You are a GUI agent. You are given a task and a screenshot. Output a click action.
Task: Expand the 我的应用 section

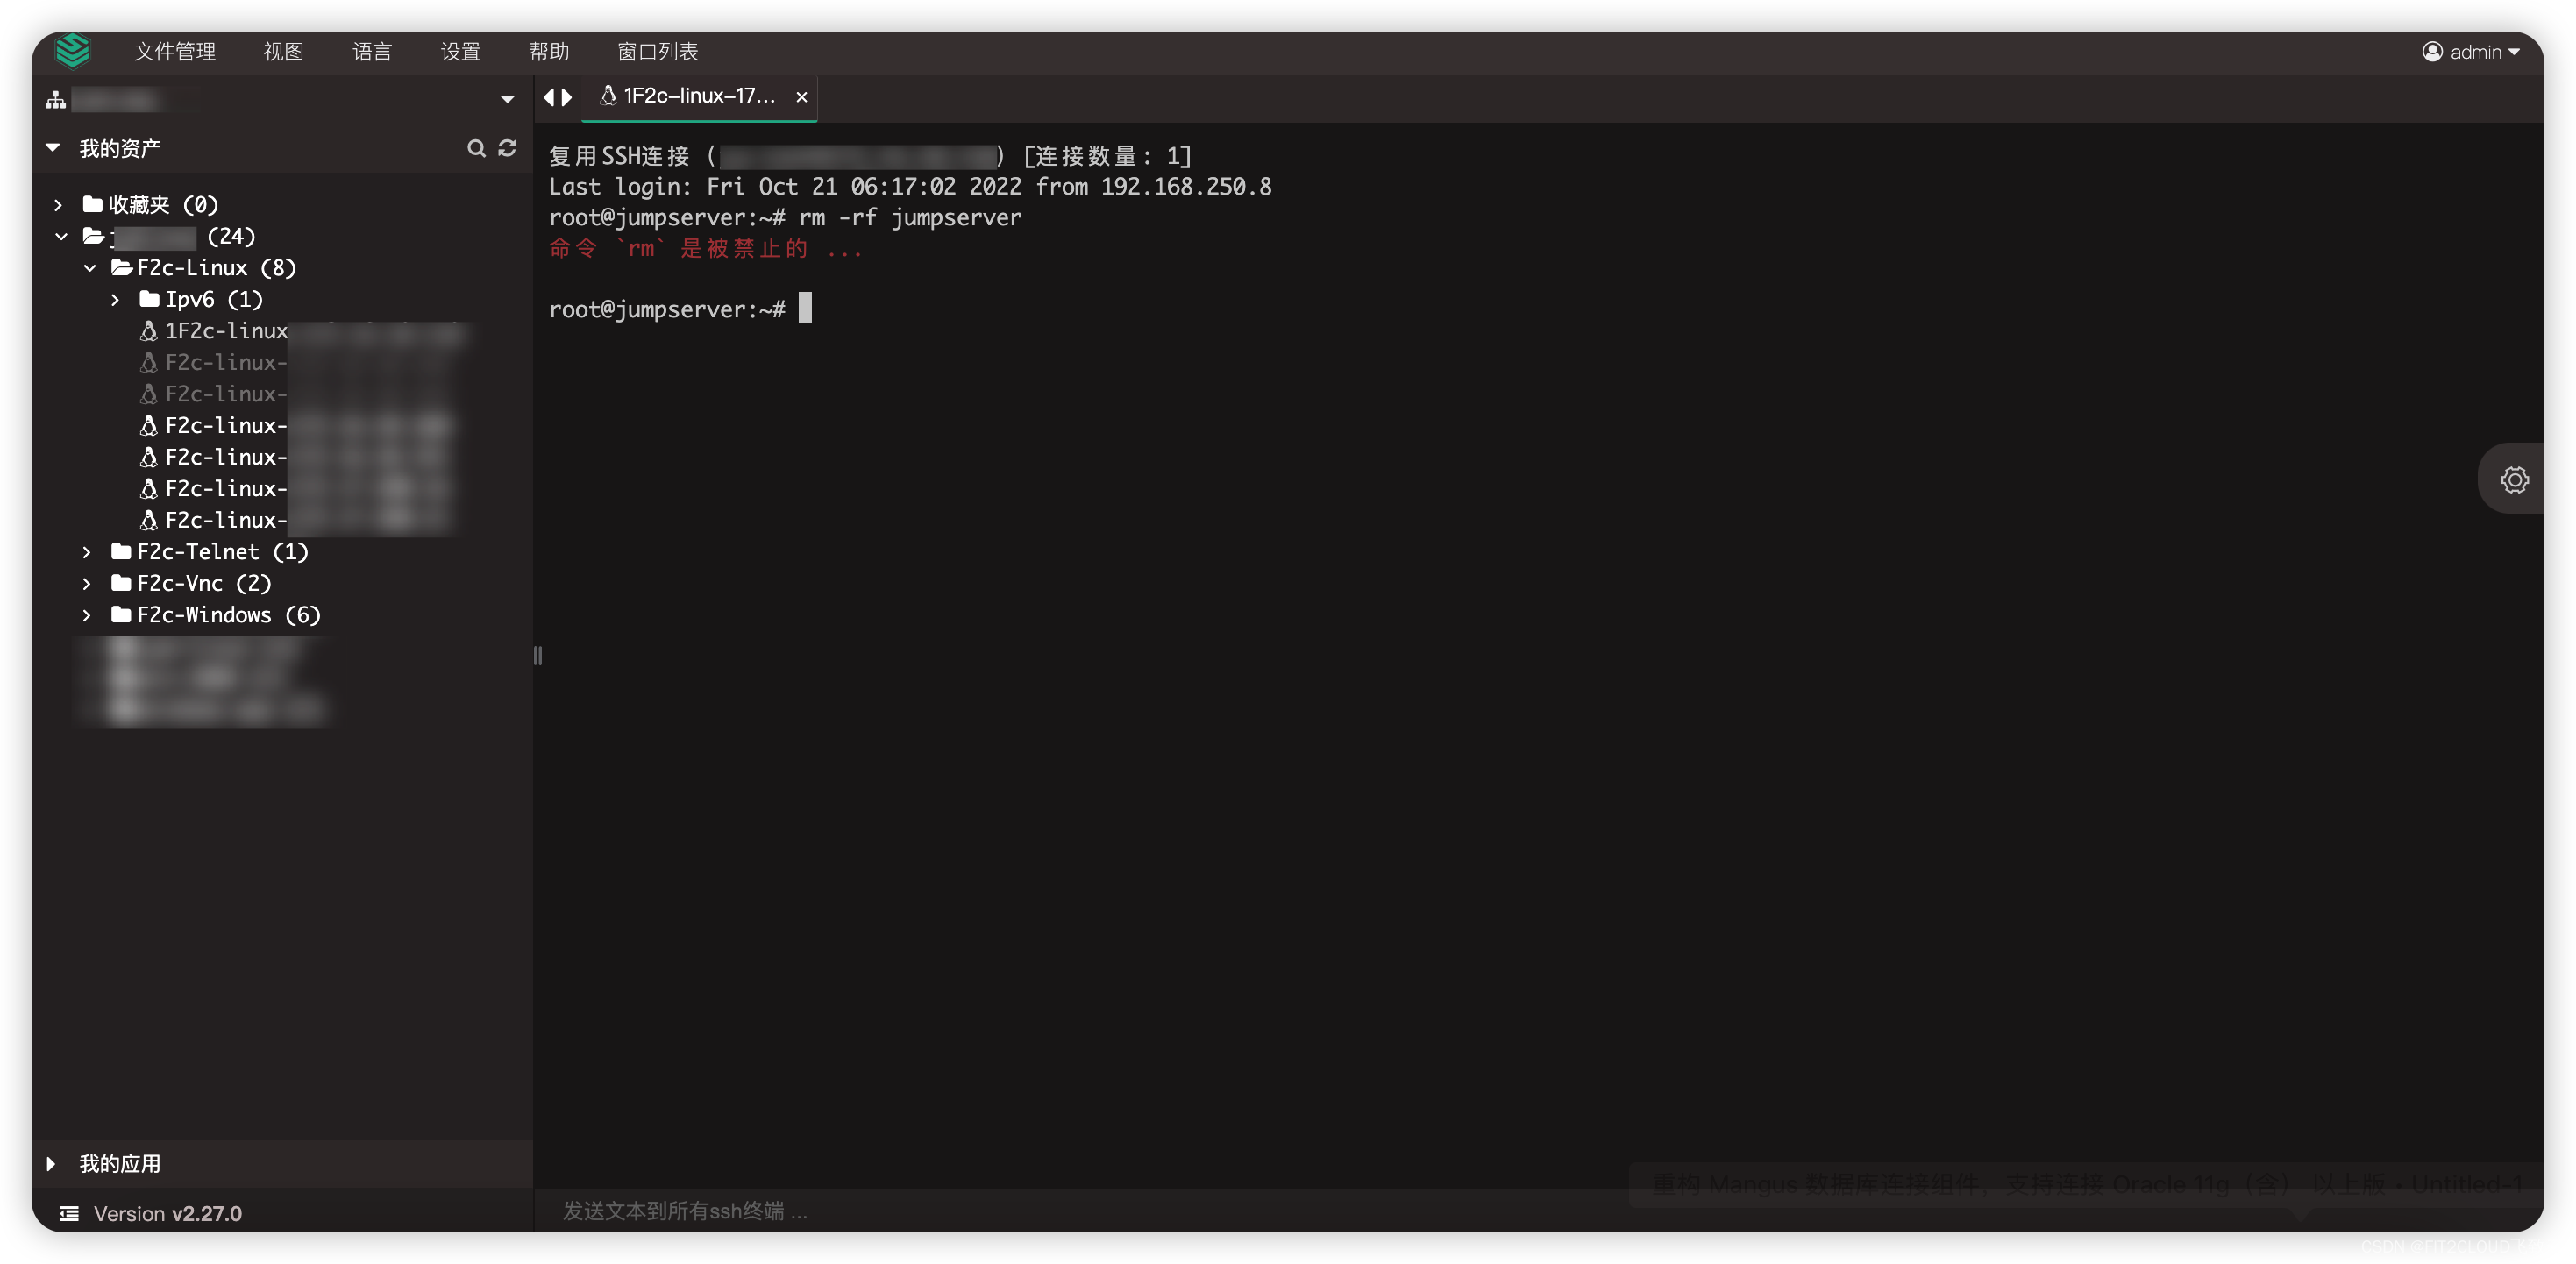click(51, 1163)
